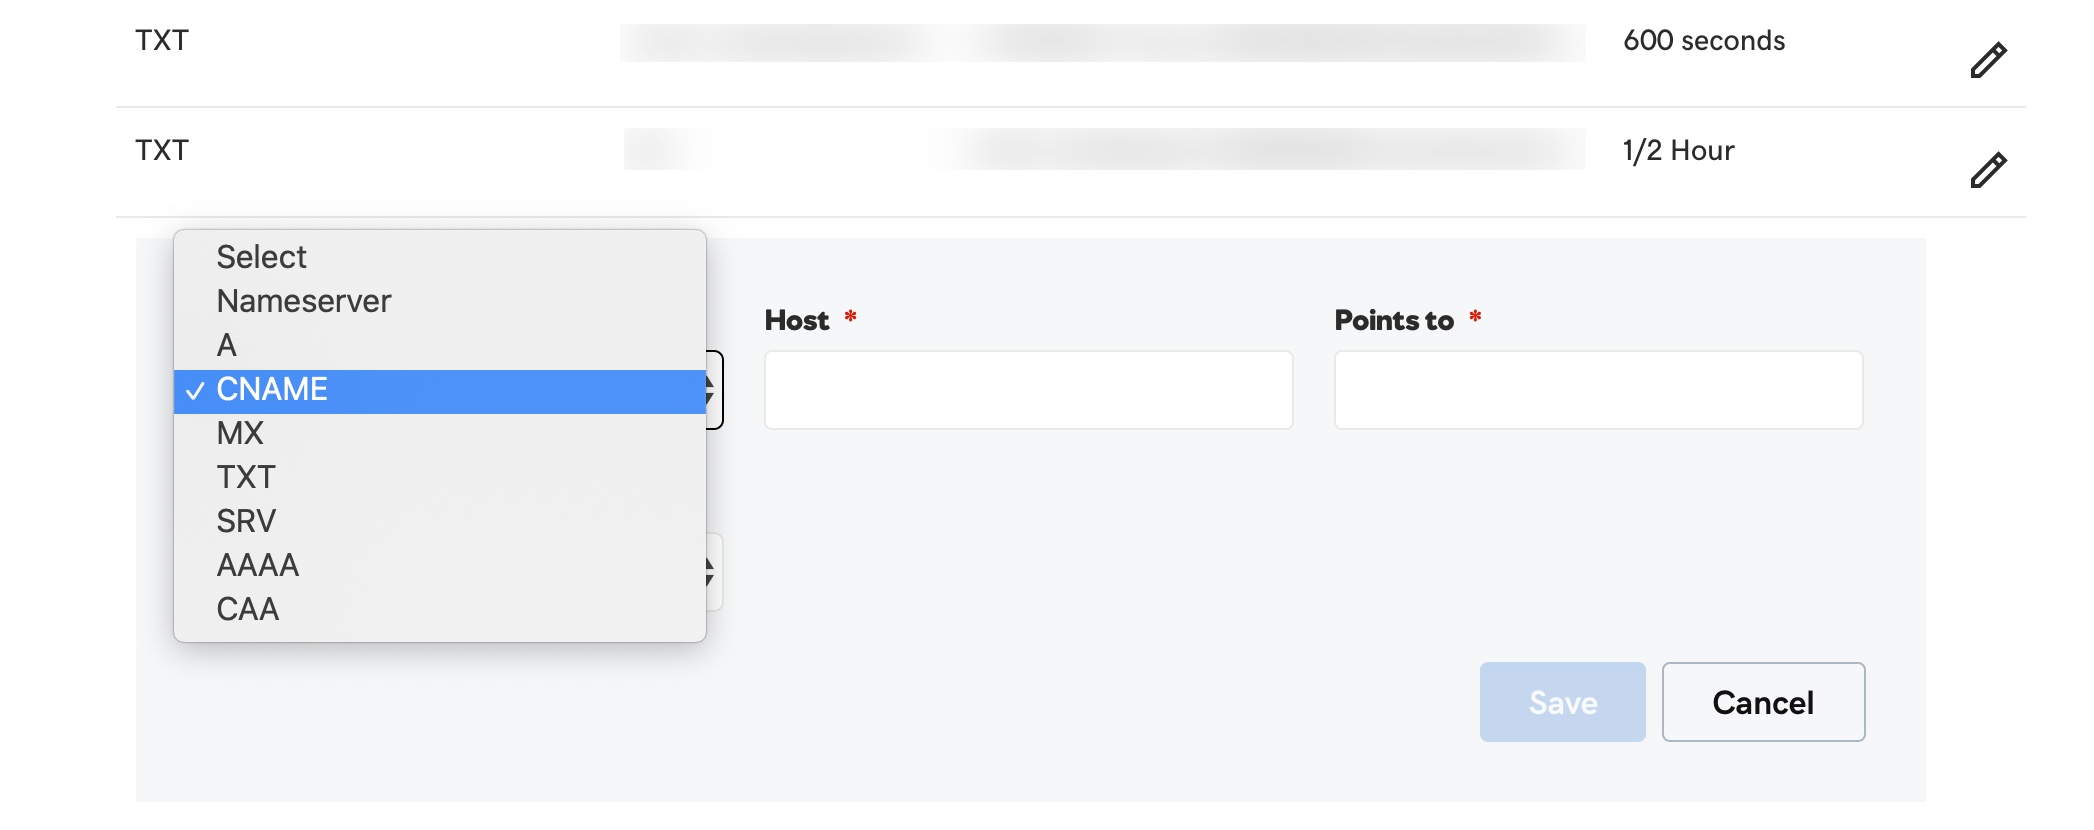Cancel adding the new DNS record
The height and width of the screenshot is (830, 2094).
point(1762,702)
